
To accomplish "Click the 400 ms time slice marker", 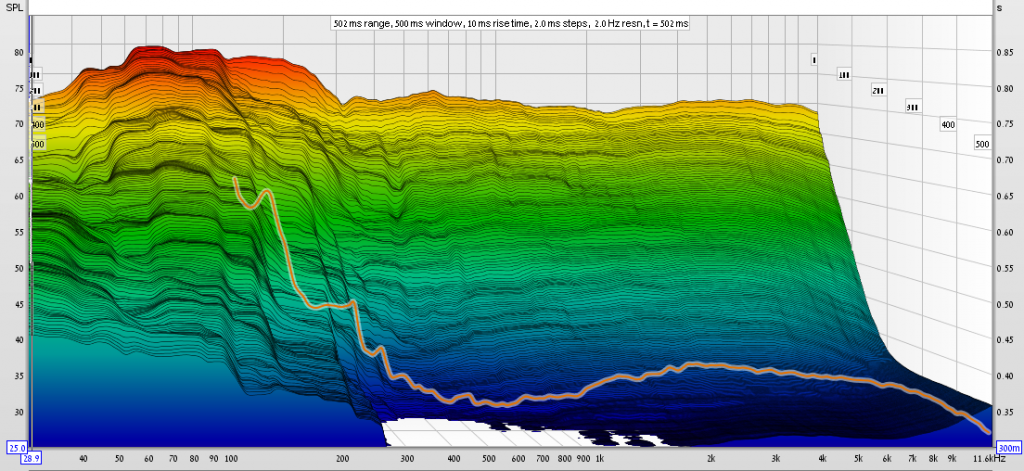I will (947, 125).
